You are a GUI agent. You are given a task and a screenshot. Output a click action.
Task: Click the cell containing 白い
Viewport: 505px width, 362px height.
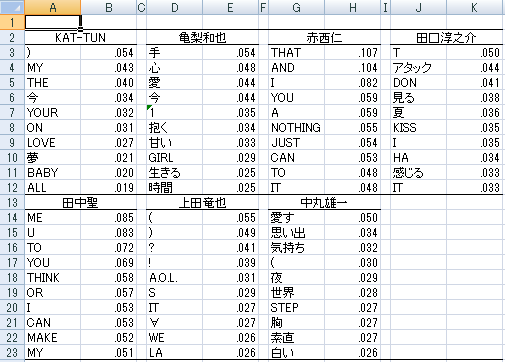pyautogui.click(x=296, y=352)
